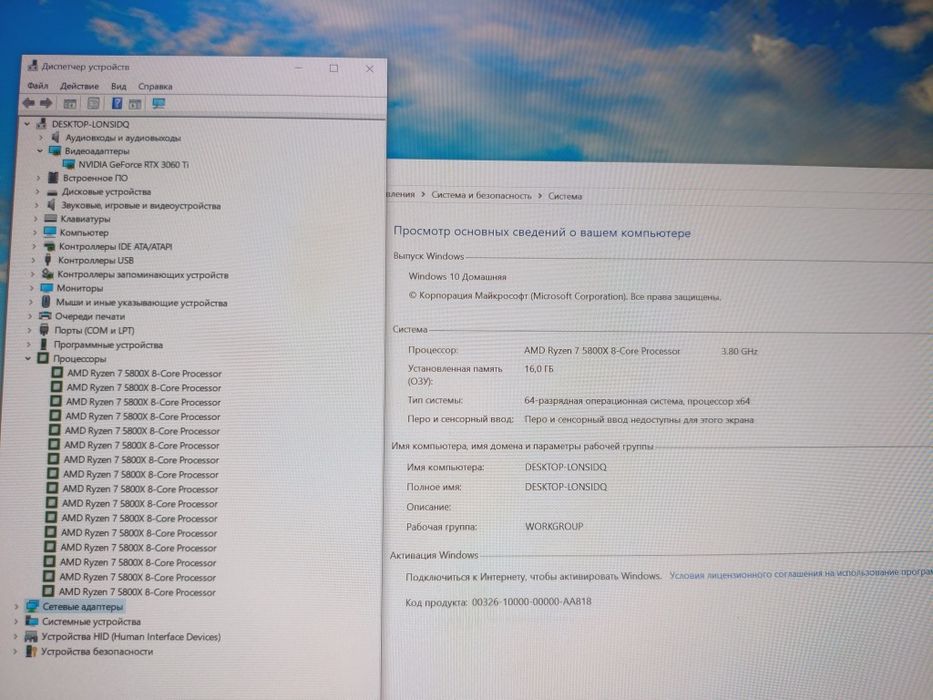Expand the Системные устройства arrow
This screenshot has width=933, height=700.
click(15, 621)
